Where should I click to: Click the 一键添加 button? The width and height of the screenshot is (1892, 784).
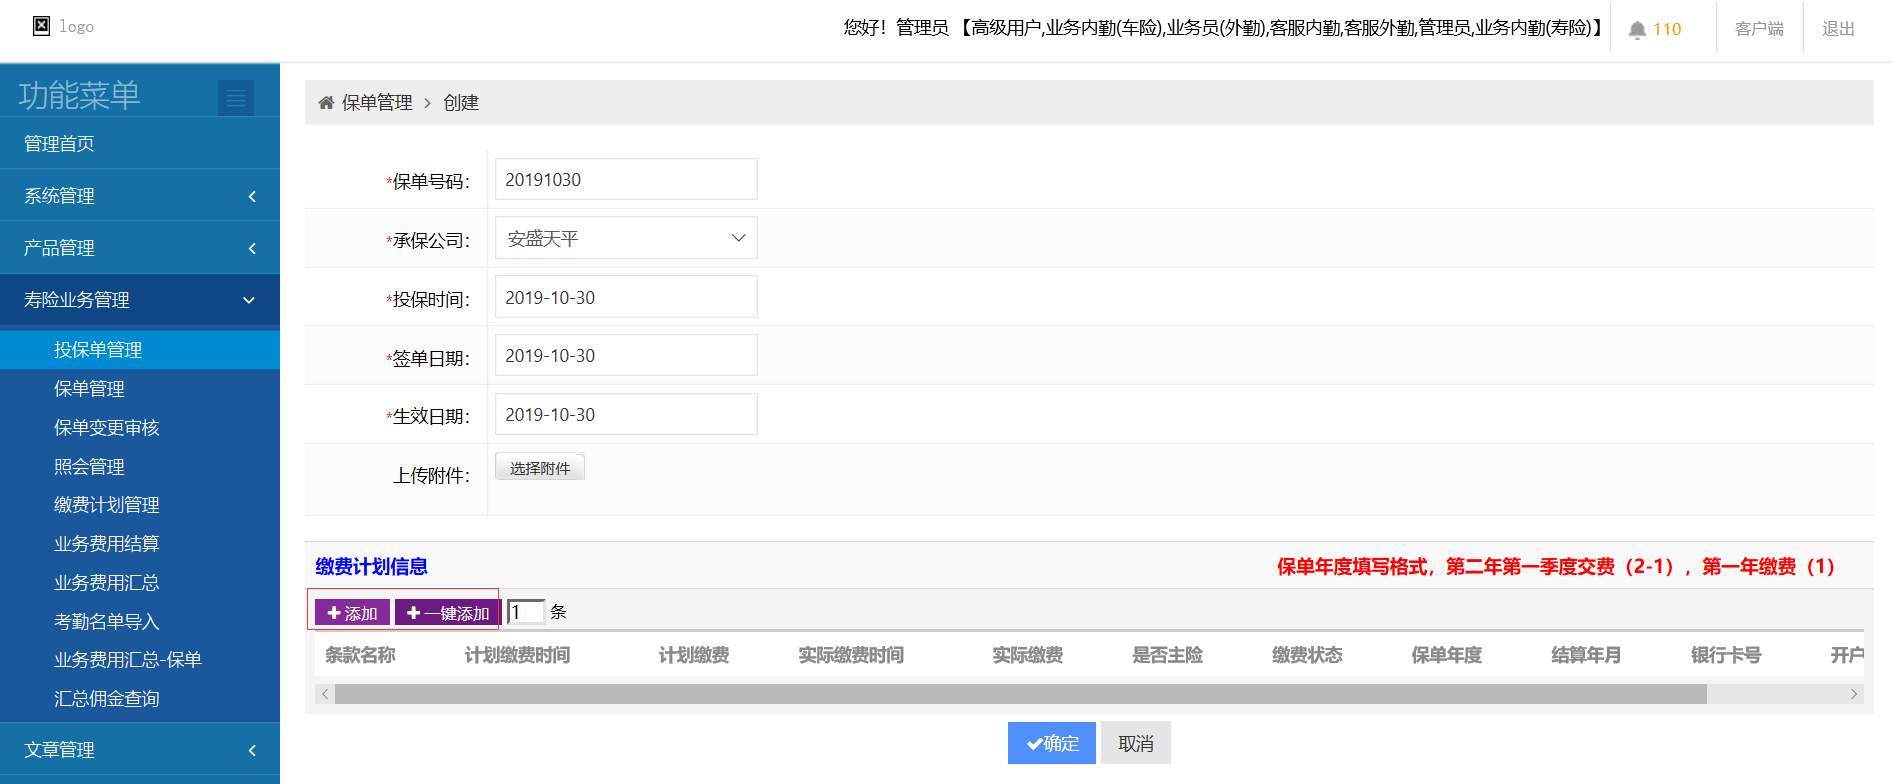[x=448, y=613]
